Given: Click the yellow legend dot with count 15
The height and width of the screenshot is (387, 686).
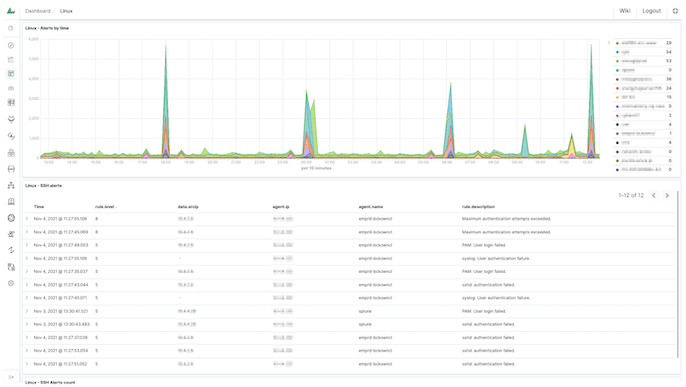Looking at the screenshot, I should coord(617,97).
